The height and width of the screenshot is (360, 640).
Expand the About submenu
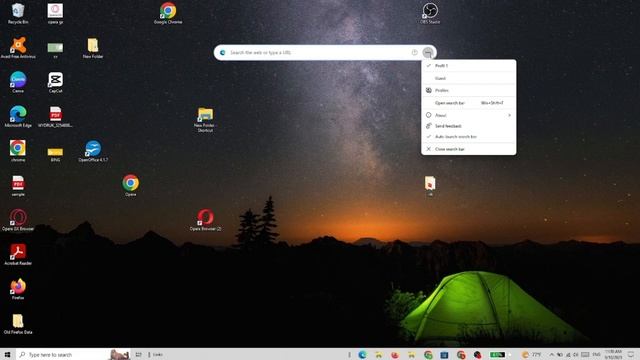pyautogui.click(x=469, y=115)
